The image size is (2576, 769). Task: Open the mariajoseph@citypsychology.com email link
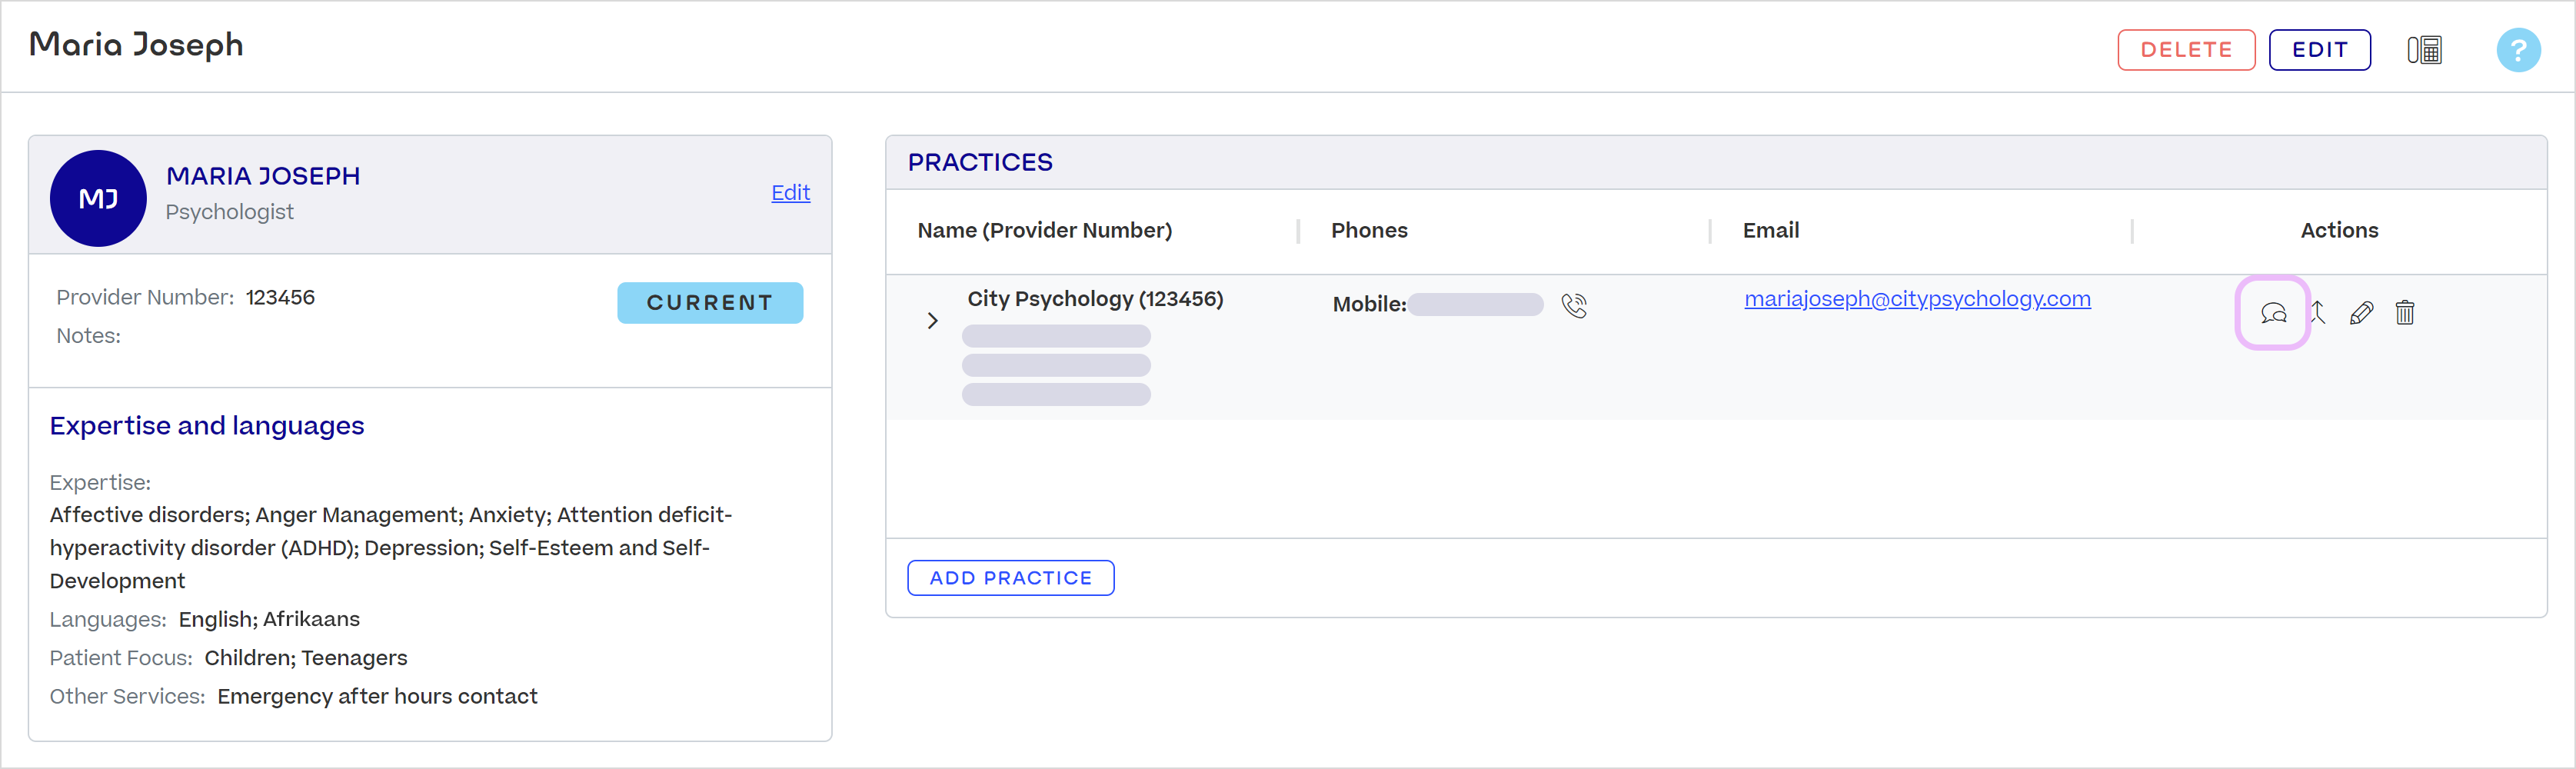[1917, 299]
